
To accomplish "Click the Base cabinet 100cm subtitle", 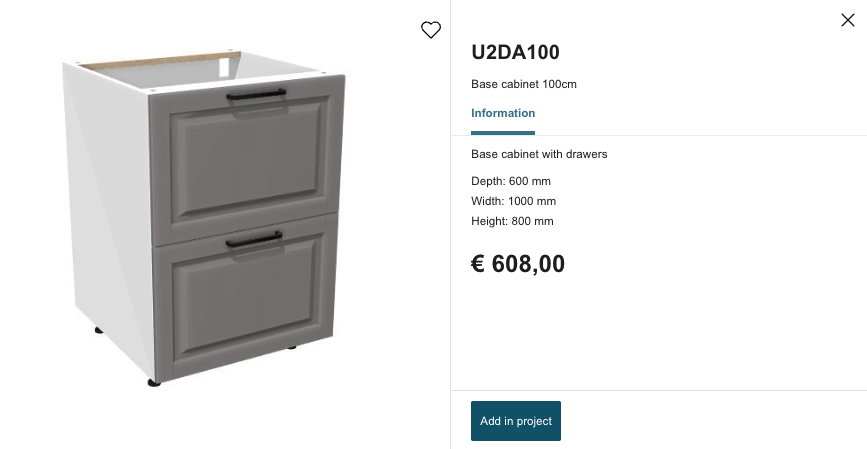I will click(524, 84).
